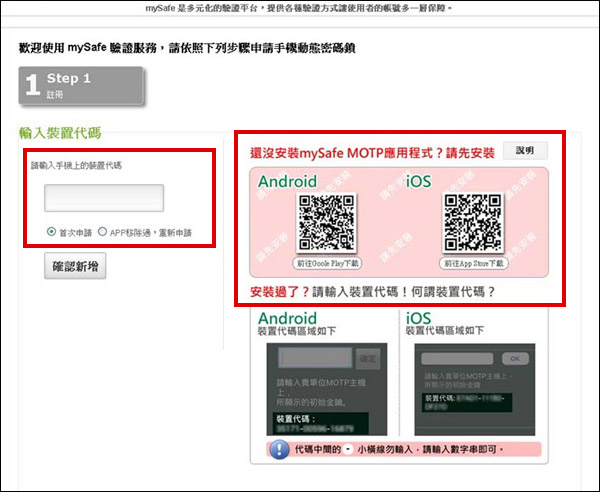
Task: Click the blue exclamation notice icon
Action: tap(279, 449)
